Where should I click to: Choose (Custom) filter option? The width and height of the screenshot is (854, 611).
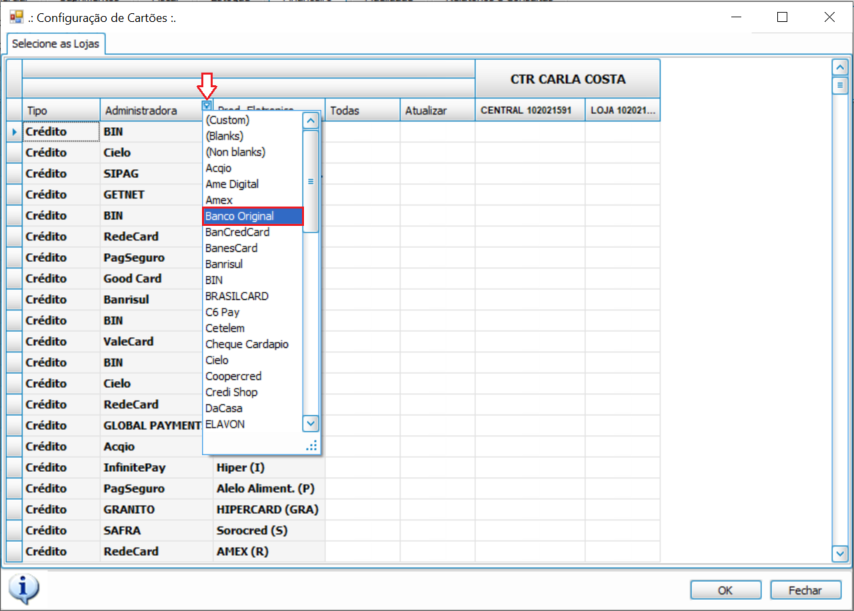pyautogui.click(x=253, y=120)
